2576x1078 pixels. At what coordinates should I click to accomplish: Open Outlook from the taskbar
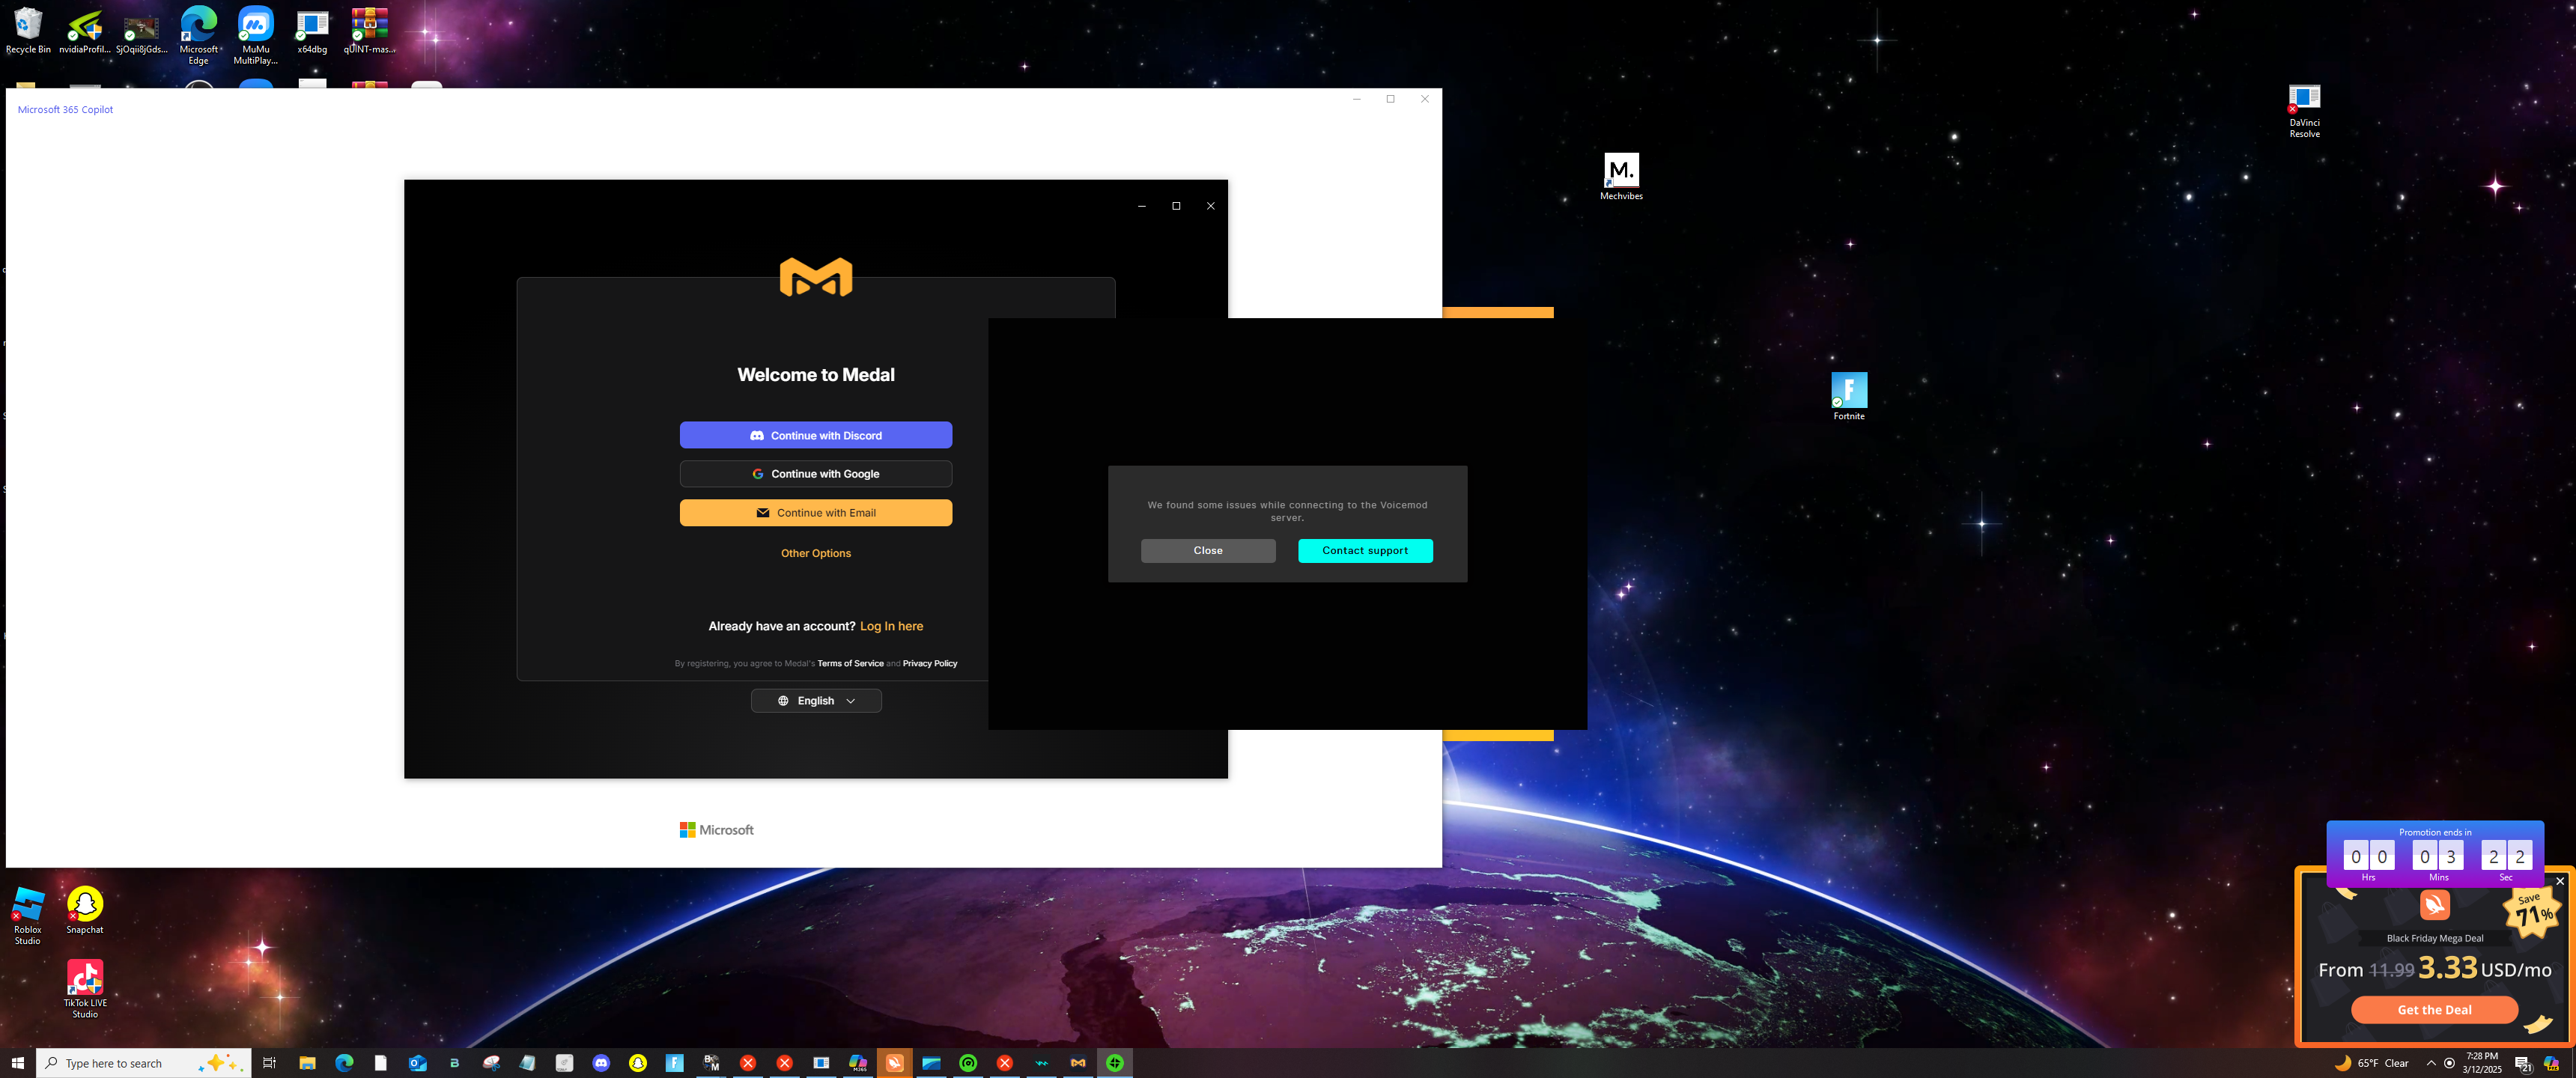click(x=418, y=1063)
